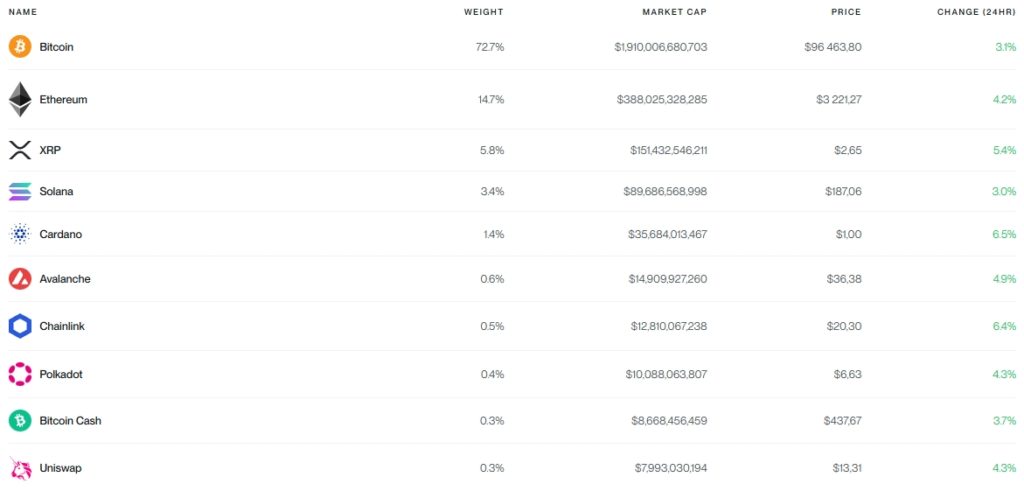Sort by Change (24hr) header

(976, 12)
